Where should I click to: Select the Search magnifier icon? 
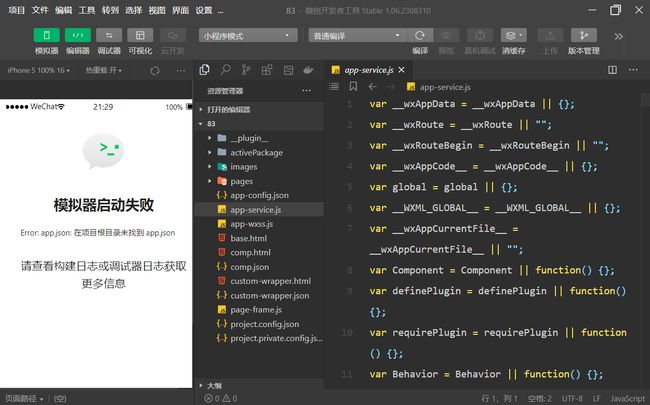coord(226,70)
